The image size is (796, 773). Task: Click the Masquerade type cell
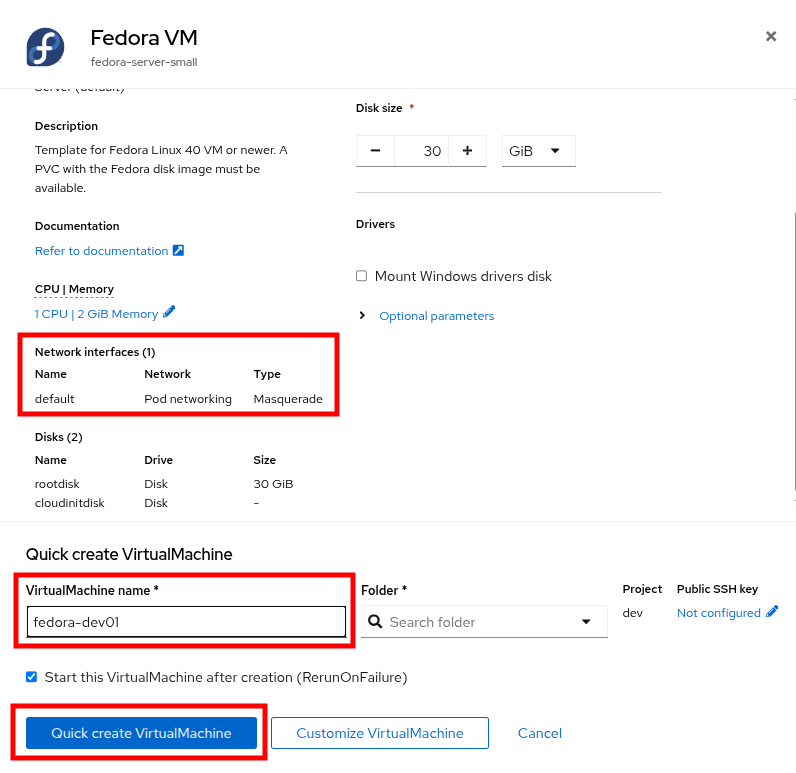click(x=288, y=399)
